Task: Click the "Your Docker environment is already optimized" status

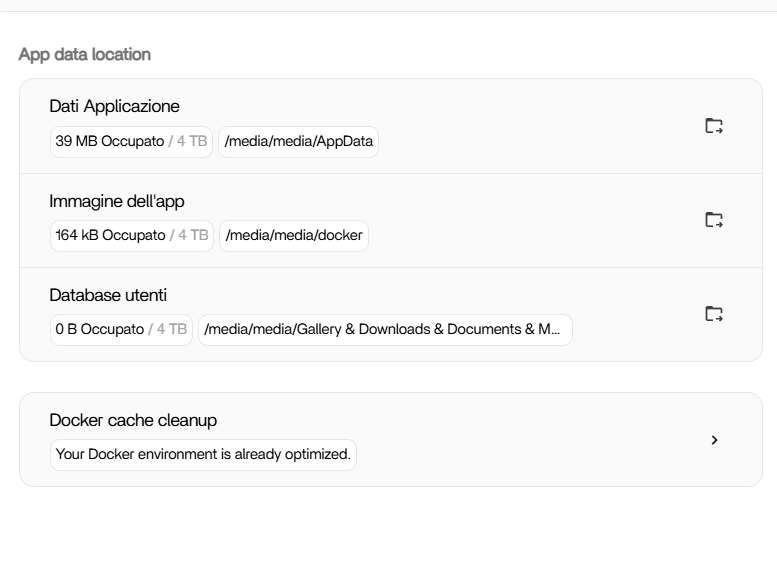Action: click(203, 455)
